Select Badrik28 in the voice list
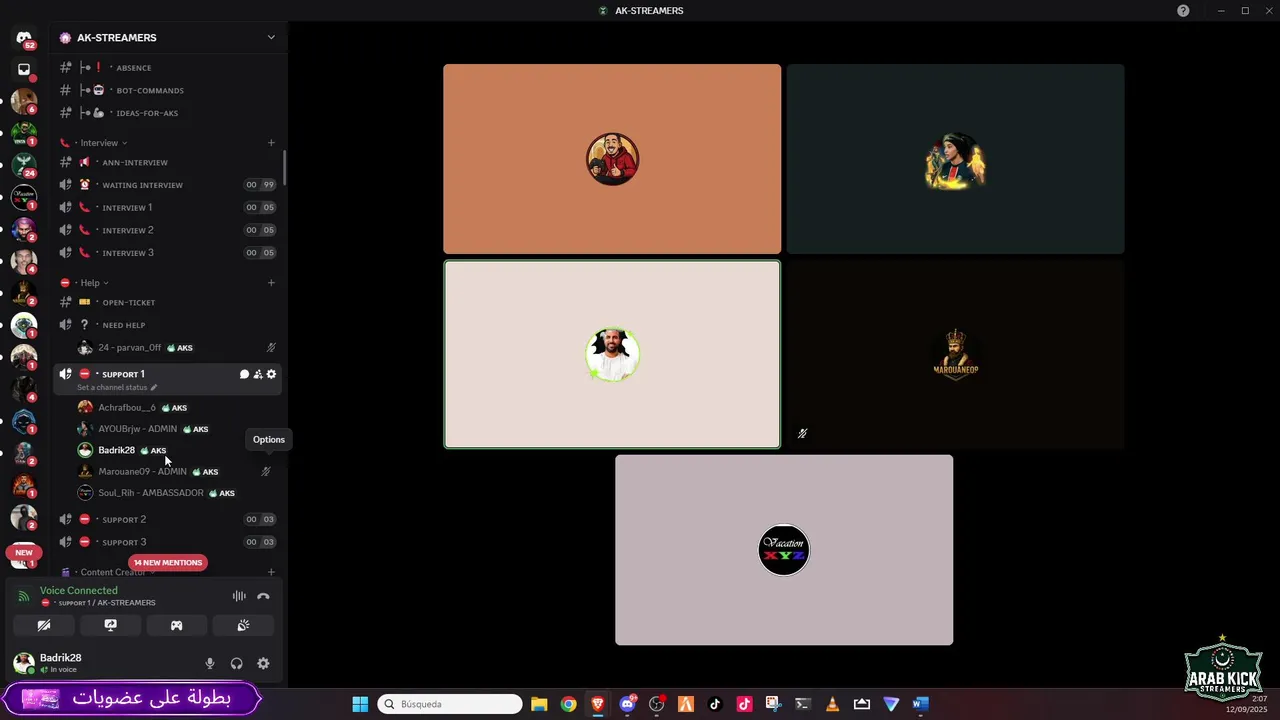Image resolution: width=1280 pixels, height=720 pixels. tap(176, 450)
